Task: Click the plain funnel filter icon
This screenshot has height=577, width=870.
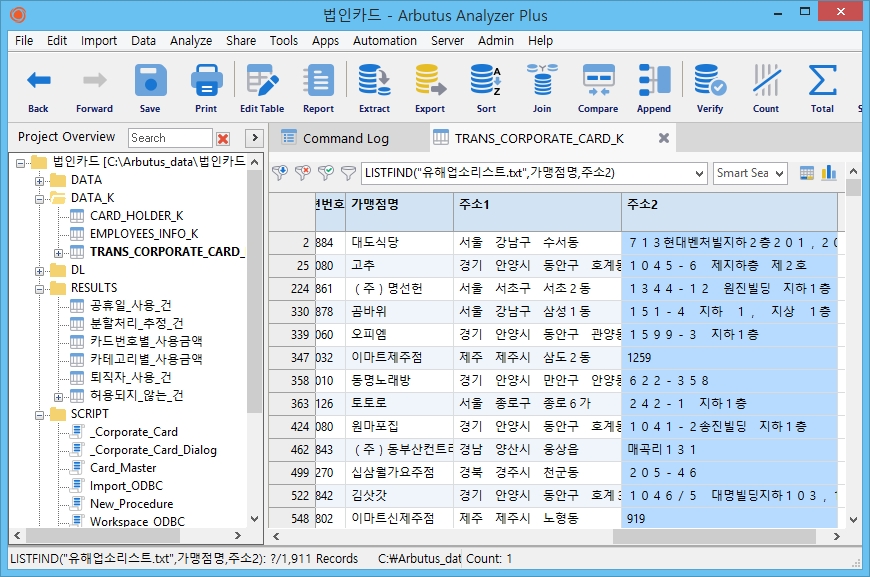Action: click(x=348, y=173)
